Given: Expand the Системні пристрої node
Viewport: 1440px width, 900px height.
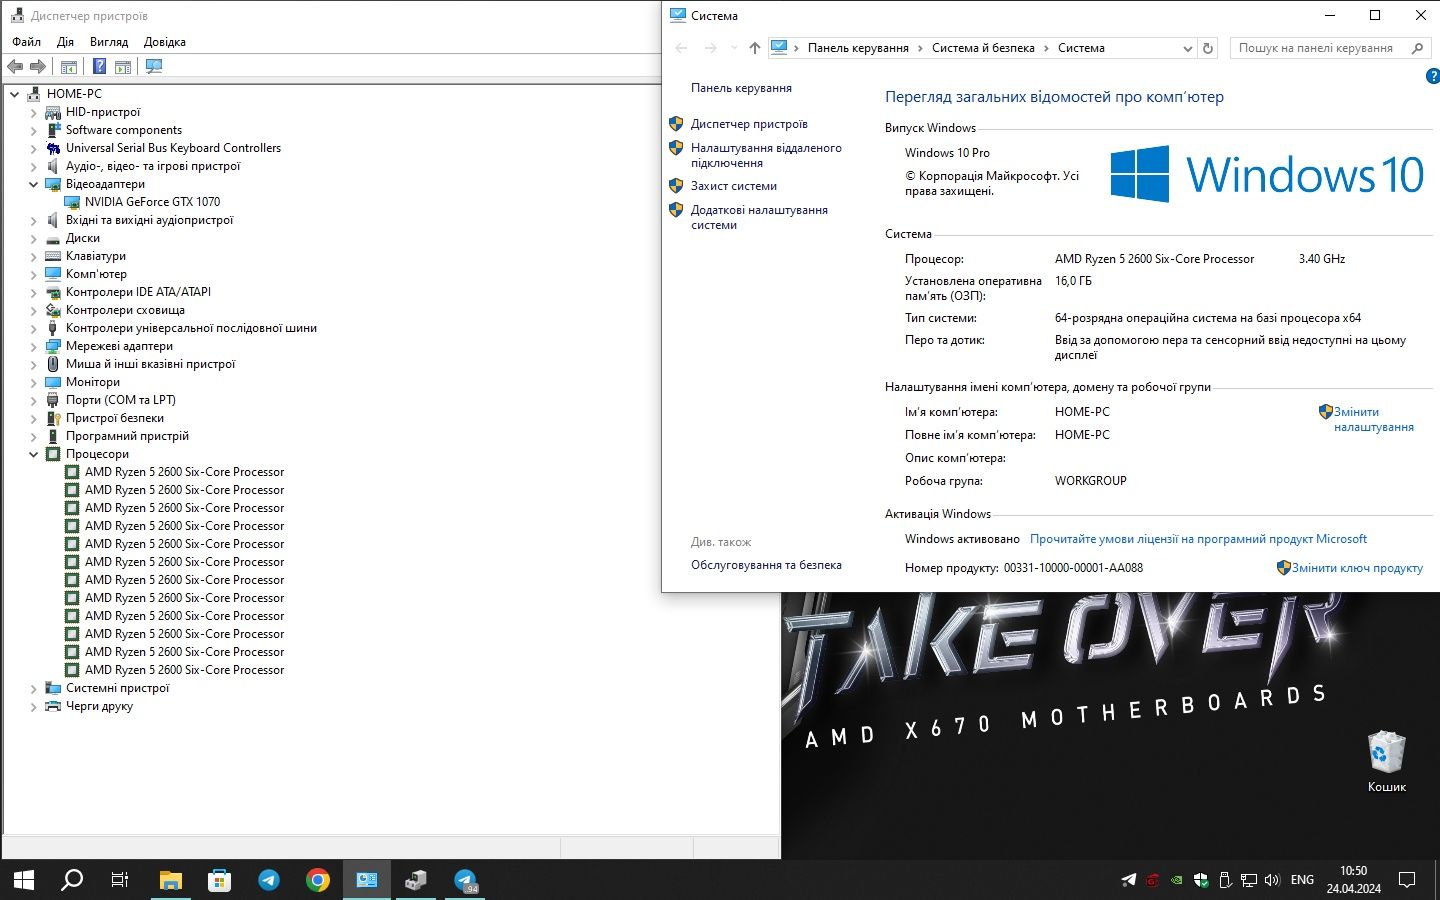Looking at the screenshot, I should click(33, 688).
